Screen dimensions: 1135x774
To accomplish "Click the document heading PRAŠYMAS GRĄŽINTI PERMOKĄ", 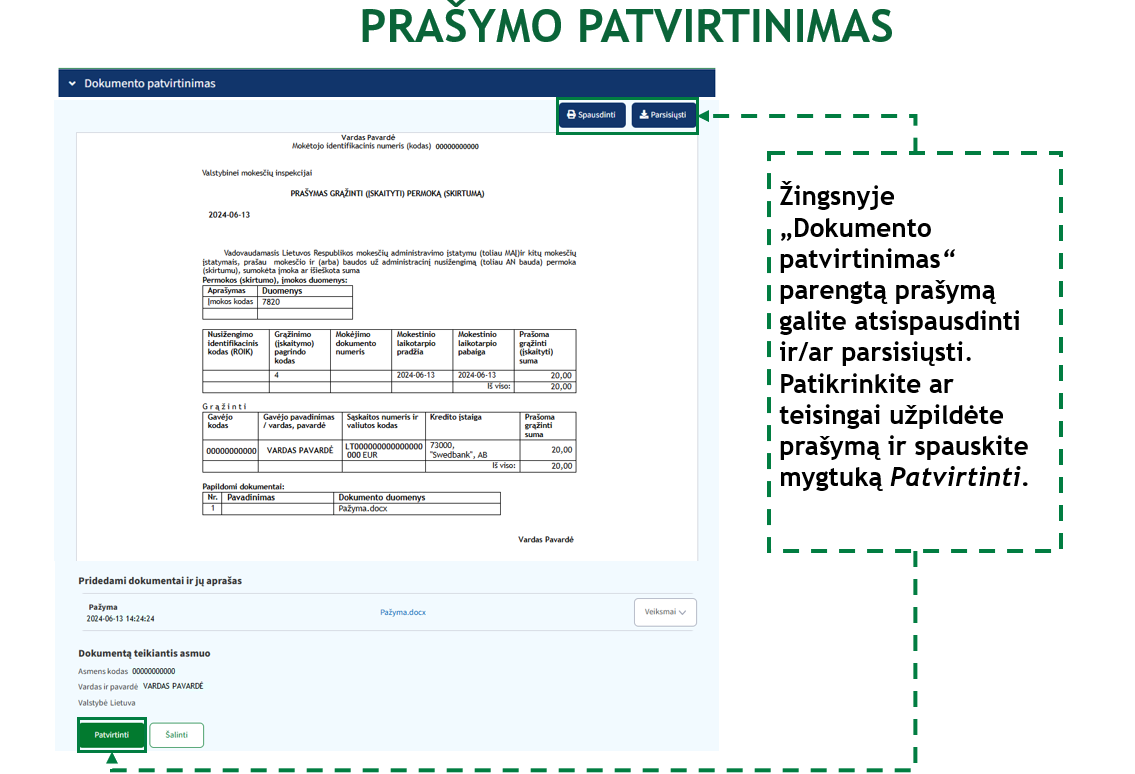I will click(387, 192).
